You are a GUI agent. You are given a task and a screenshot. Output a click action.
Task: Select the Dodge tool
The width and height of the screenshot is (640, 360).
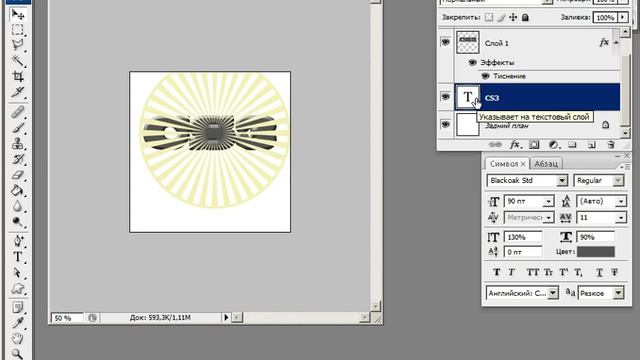click(18, 221)
